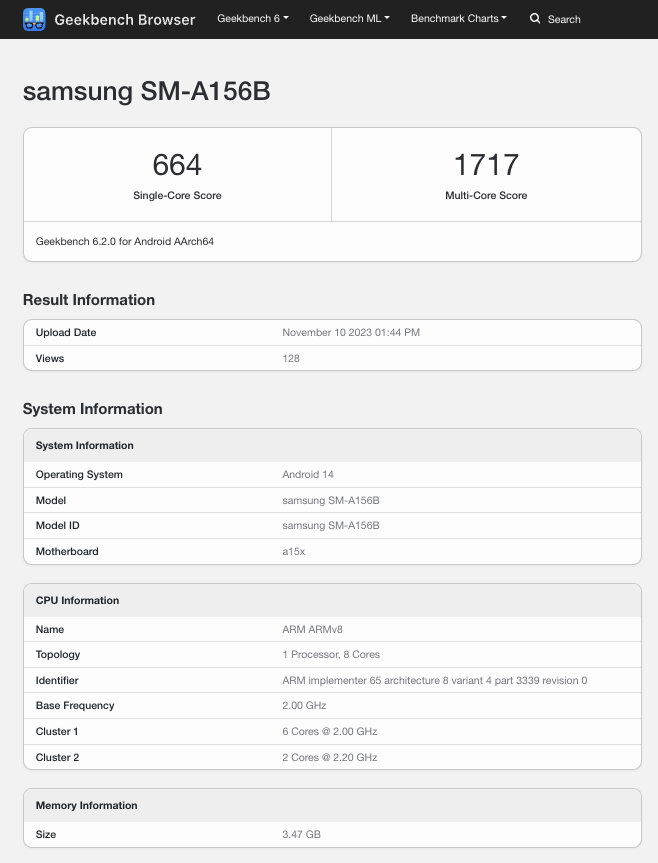Open the Benchmark Charts dropdown
658x863 pixels.
(x=459, y=19)
